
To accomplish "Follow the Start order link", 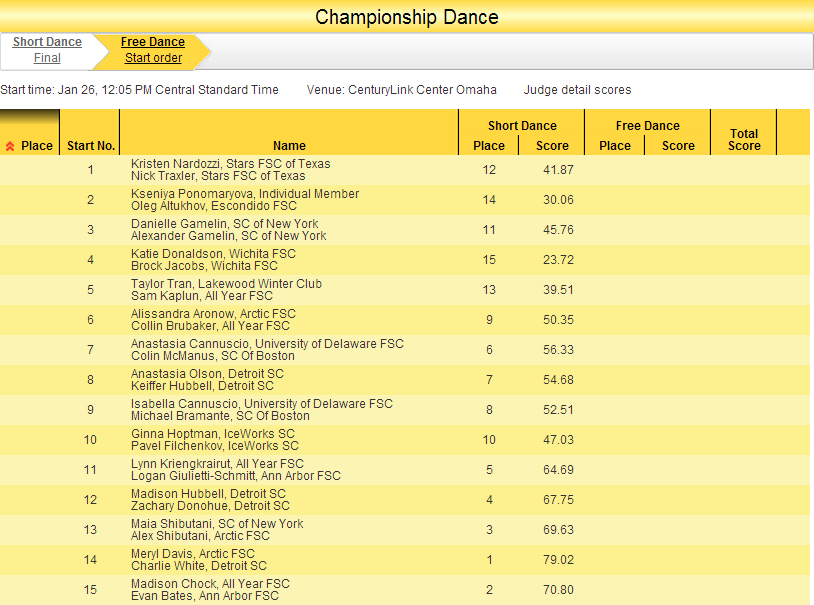I will 153,58.
